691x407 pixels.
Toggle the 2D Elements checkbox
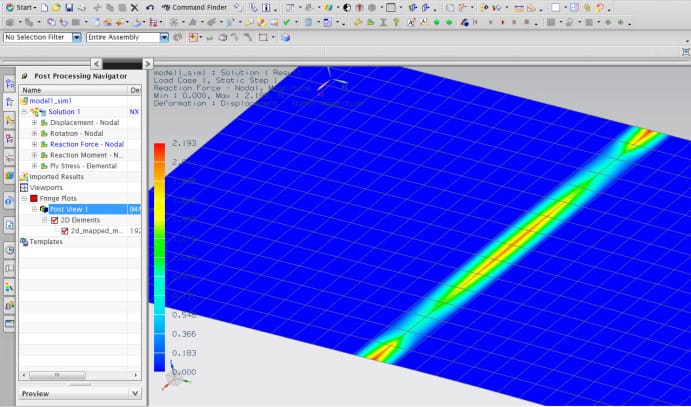54,220
